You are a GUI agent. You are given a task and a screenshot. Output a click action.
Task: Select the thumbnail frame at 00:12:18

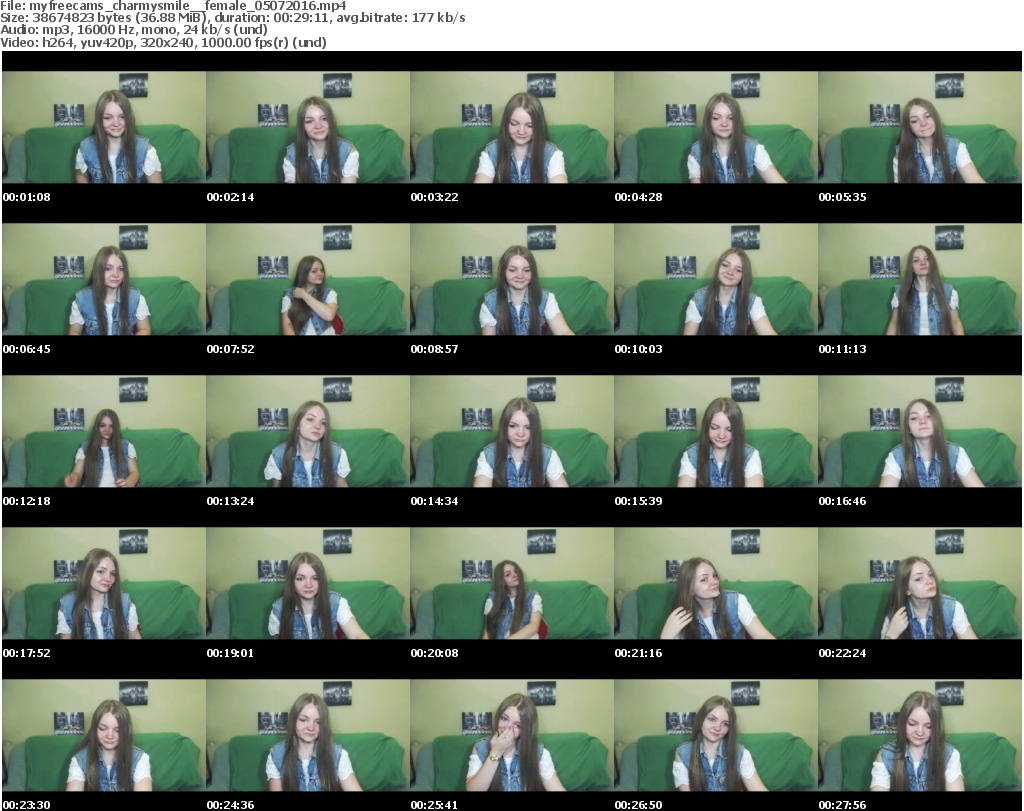click(104, 432)
